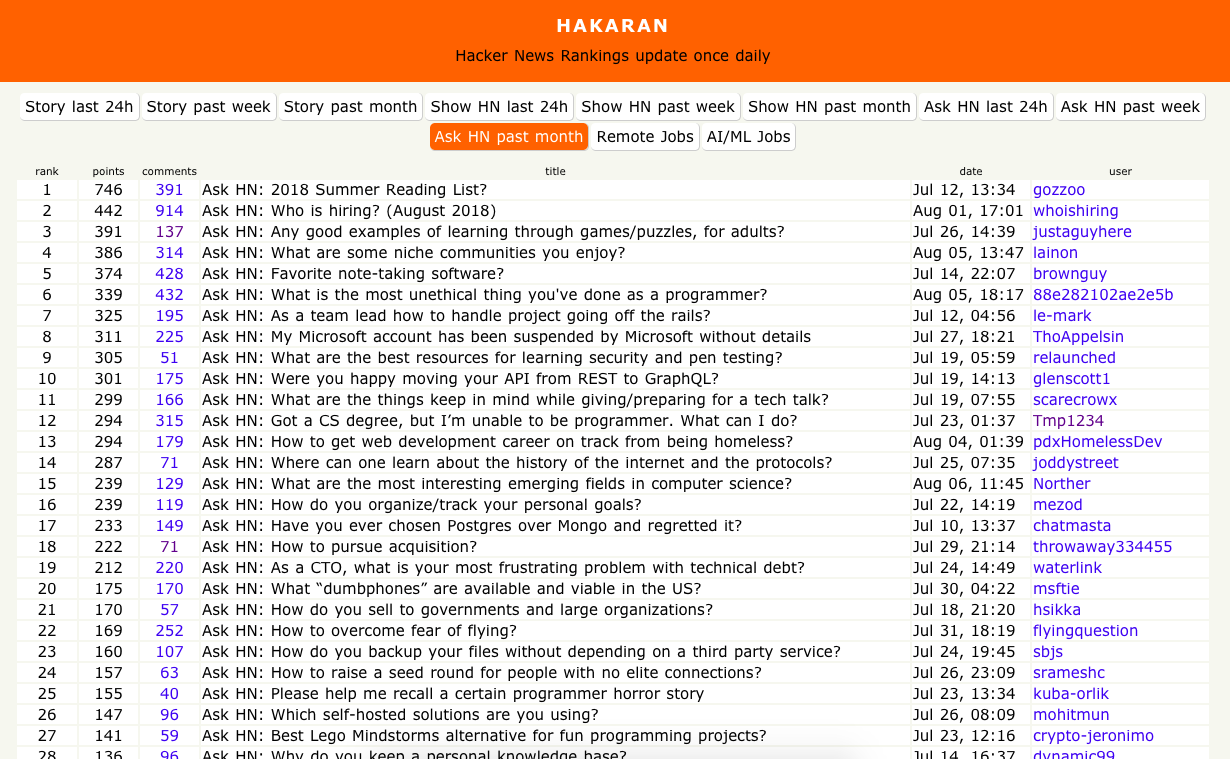Click the HAKARAN site title
Viewport: 1230px width, 759px height.
click(x=612, y=26)
